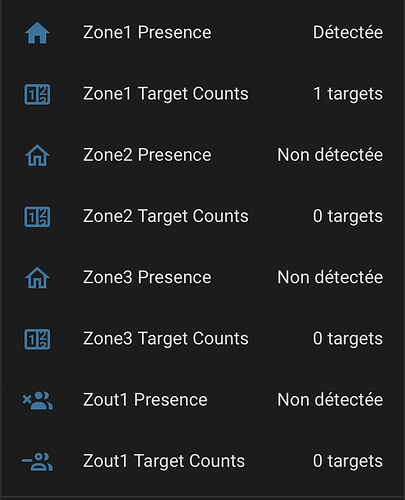Screen dimensions: 405x500
Task: Click the outlined home icon for Zone2 Presence
Action: coord(37,155)
